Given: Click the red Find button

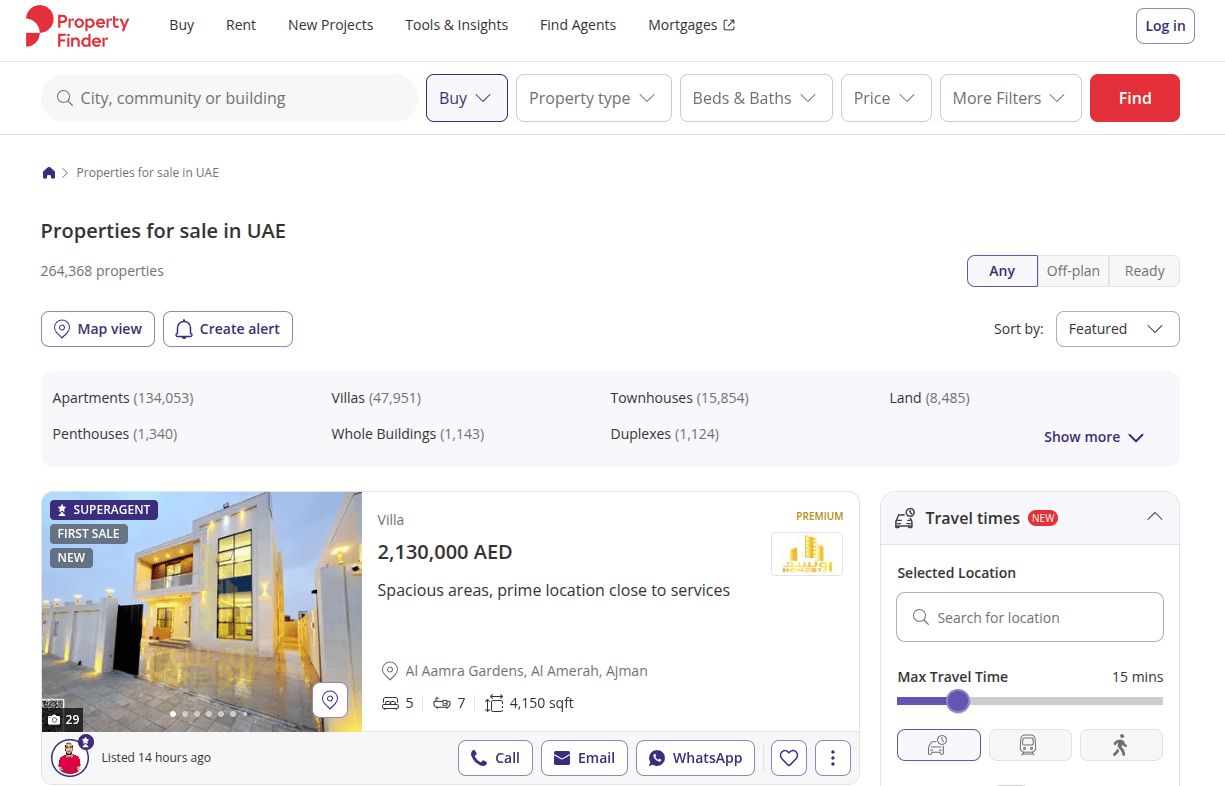Looking at the screenshot, I should [1134, 98].
